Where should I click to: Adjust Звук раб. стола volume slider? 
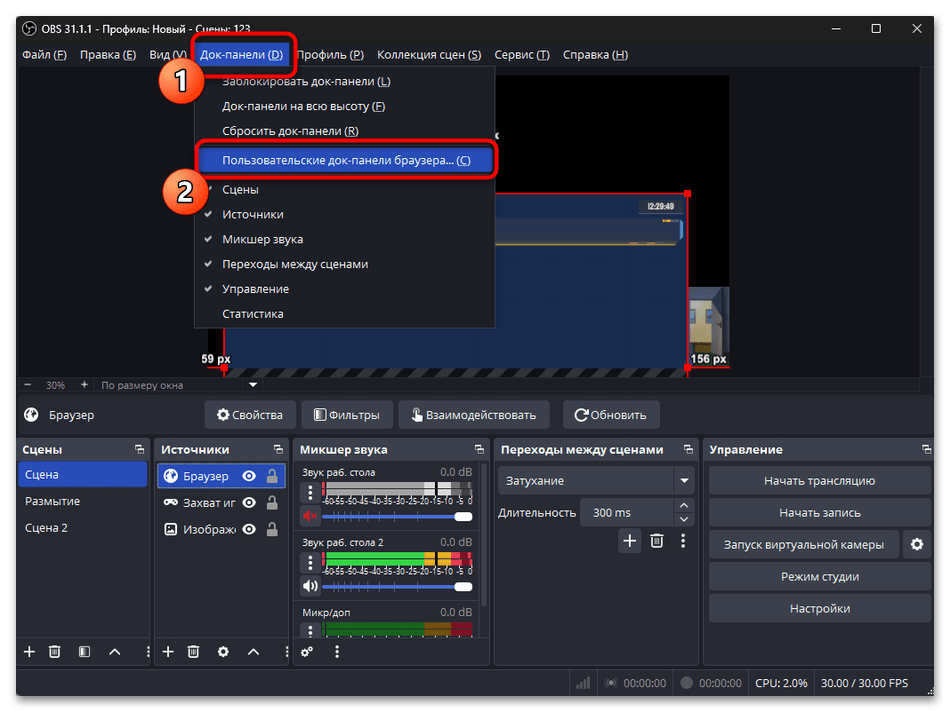coord(397,517)
